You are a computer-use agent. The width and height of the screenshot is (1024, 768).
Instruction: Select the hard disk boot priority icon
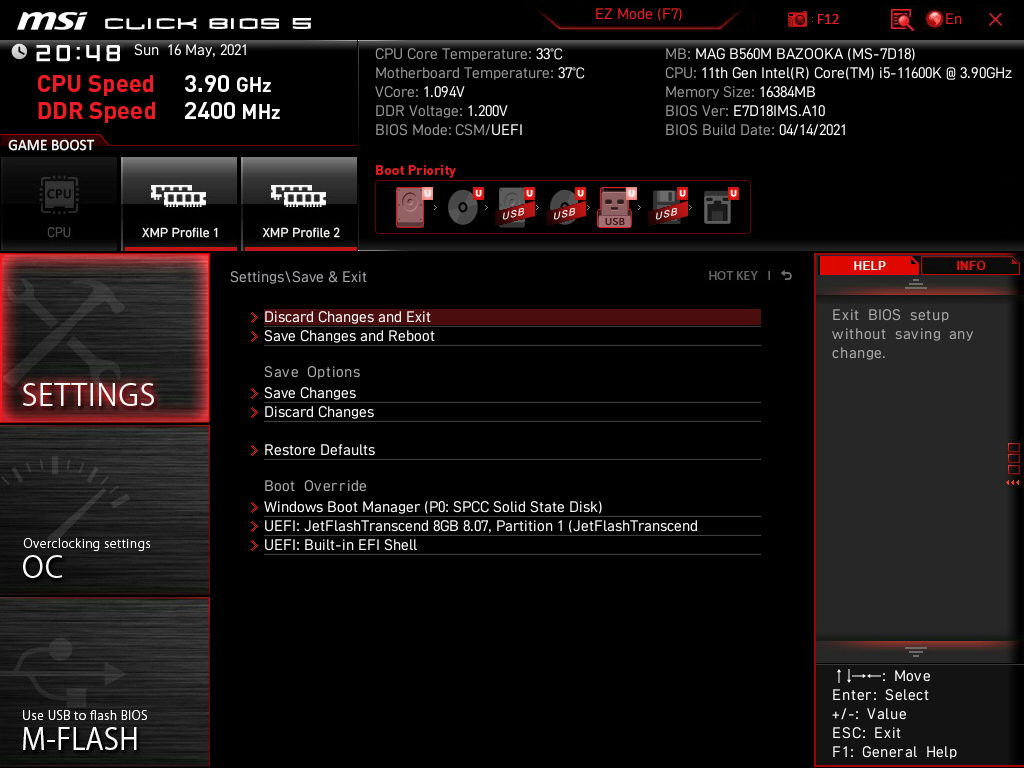(413, 207)
